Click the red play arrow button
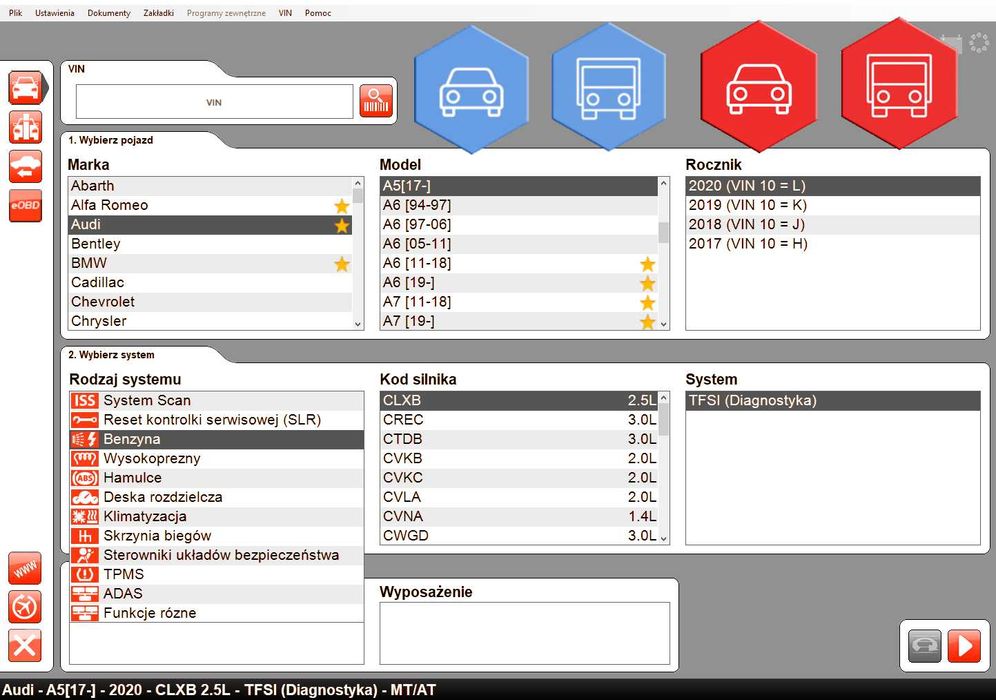The width and height of the screenshot is (996, 700). pyautogui.click(x=964, y=646)
